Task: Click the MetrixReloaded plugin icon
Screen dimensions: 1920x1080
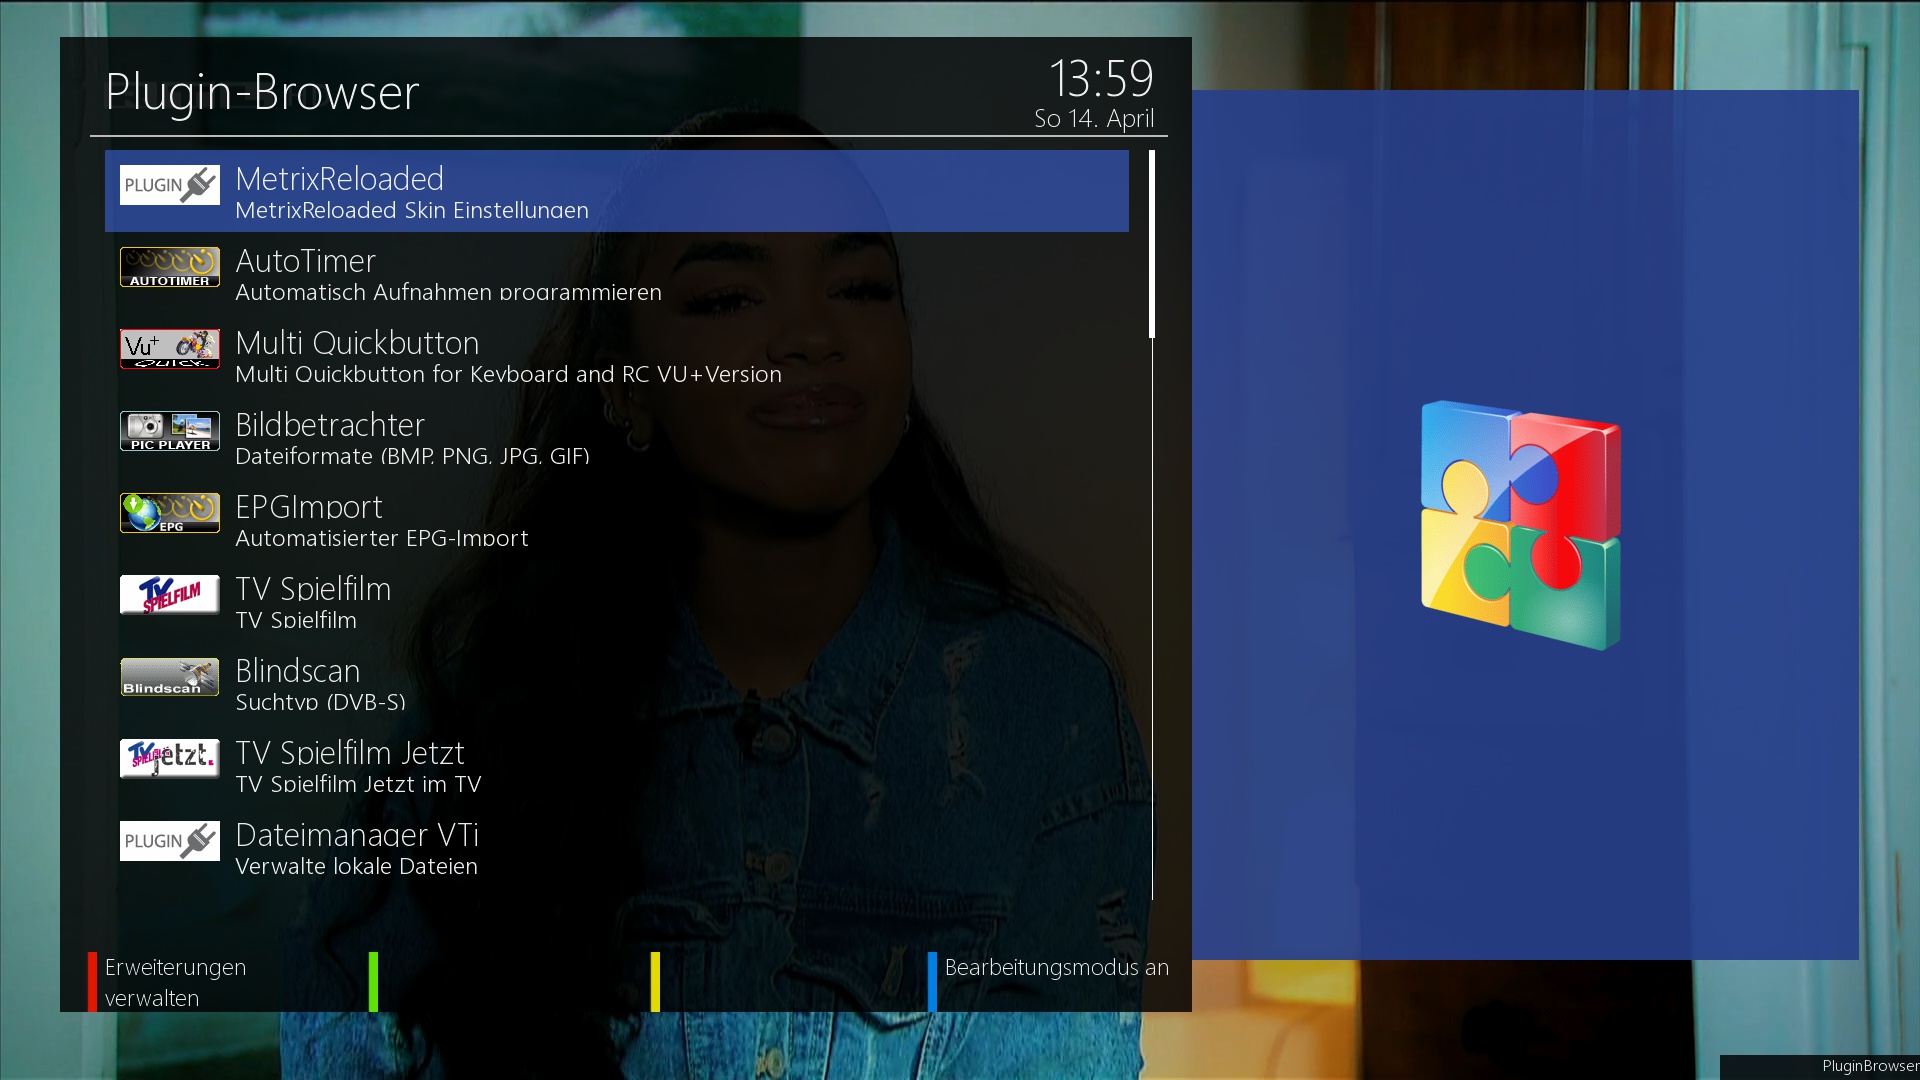Action: (169, 185)
